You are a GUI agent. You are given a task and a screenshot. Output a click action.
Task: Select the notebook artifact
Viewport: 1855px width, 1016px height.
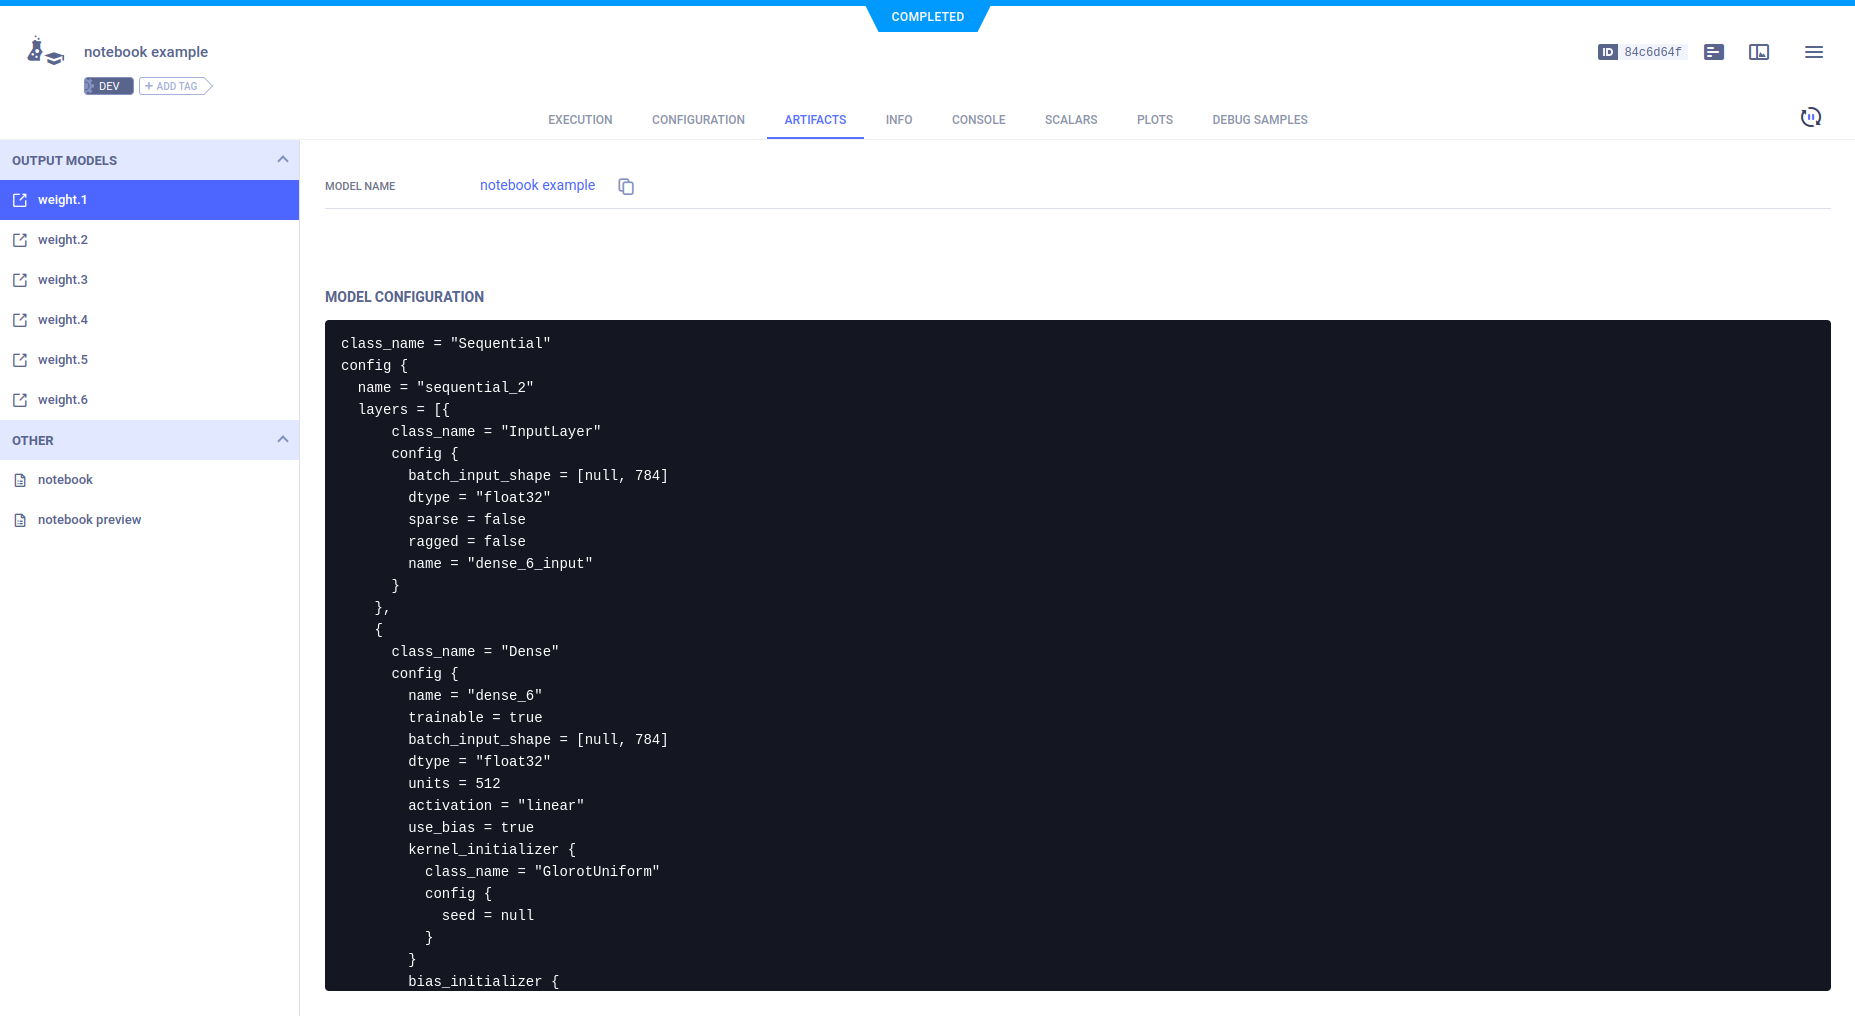65,480
